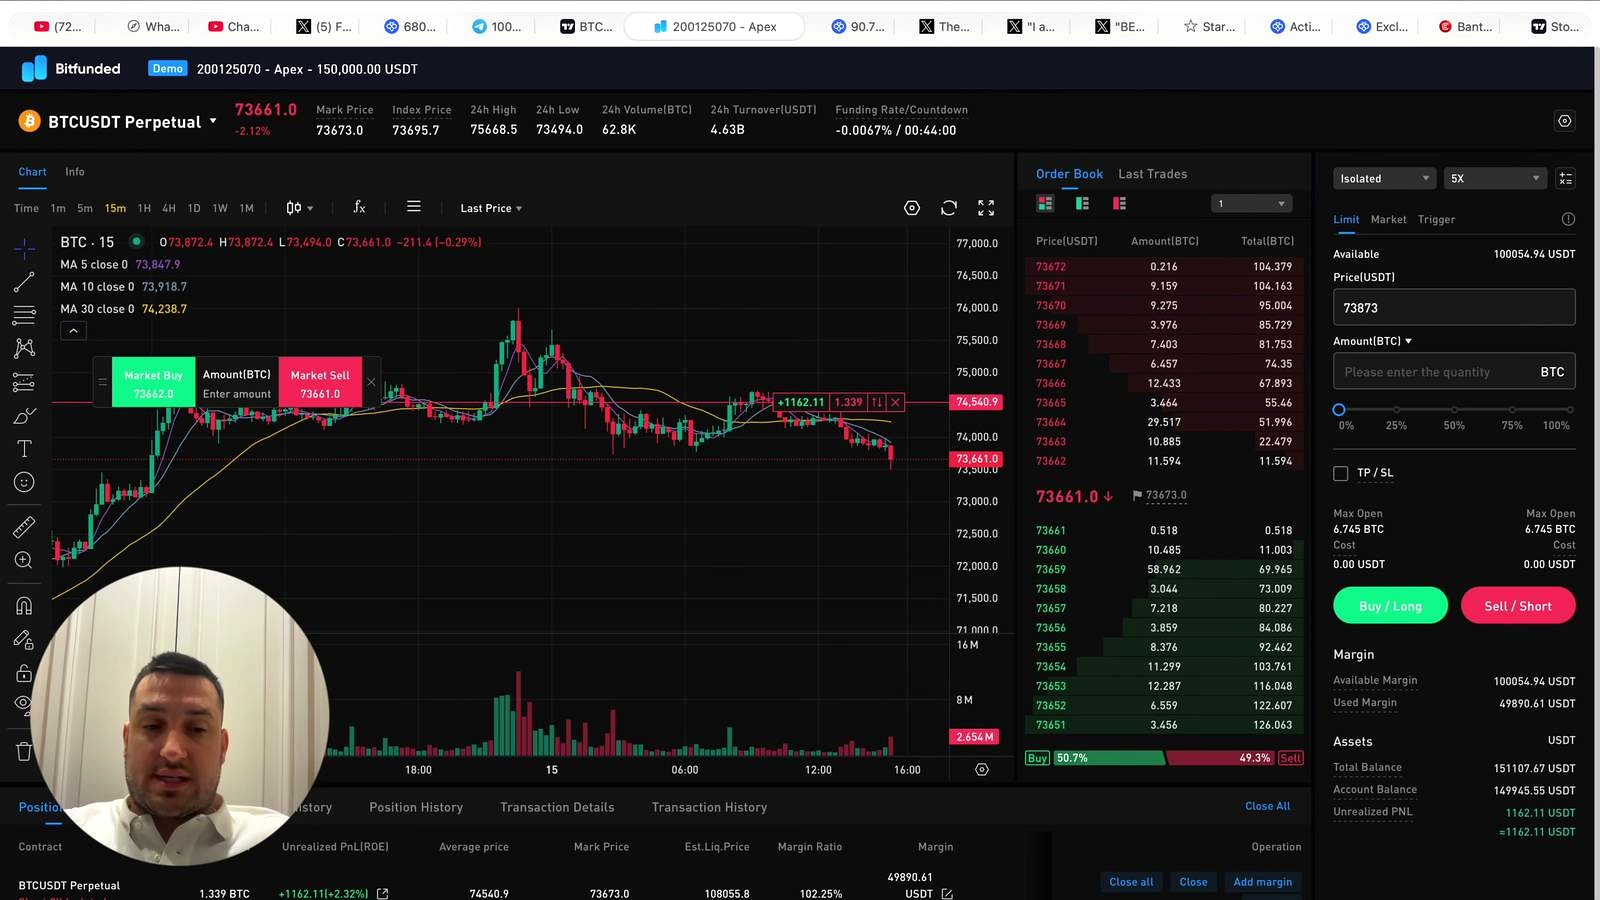This screenshot has width=1600, height=900.
Task: Lock all drawing tools
Action: pyautogui.click(x=24, y=673)
